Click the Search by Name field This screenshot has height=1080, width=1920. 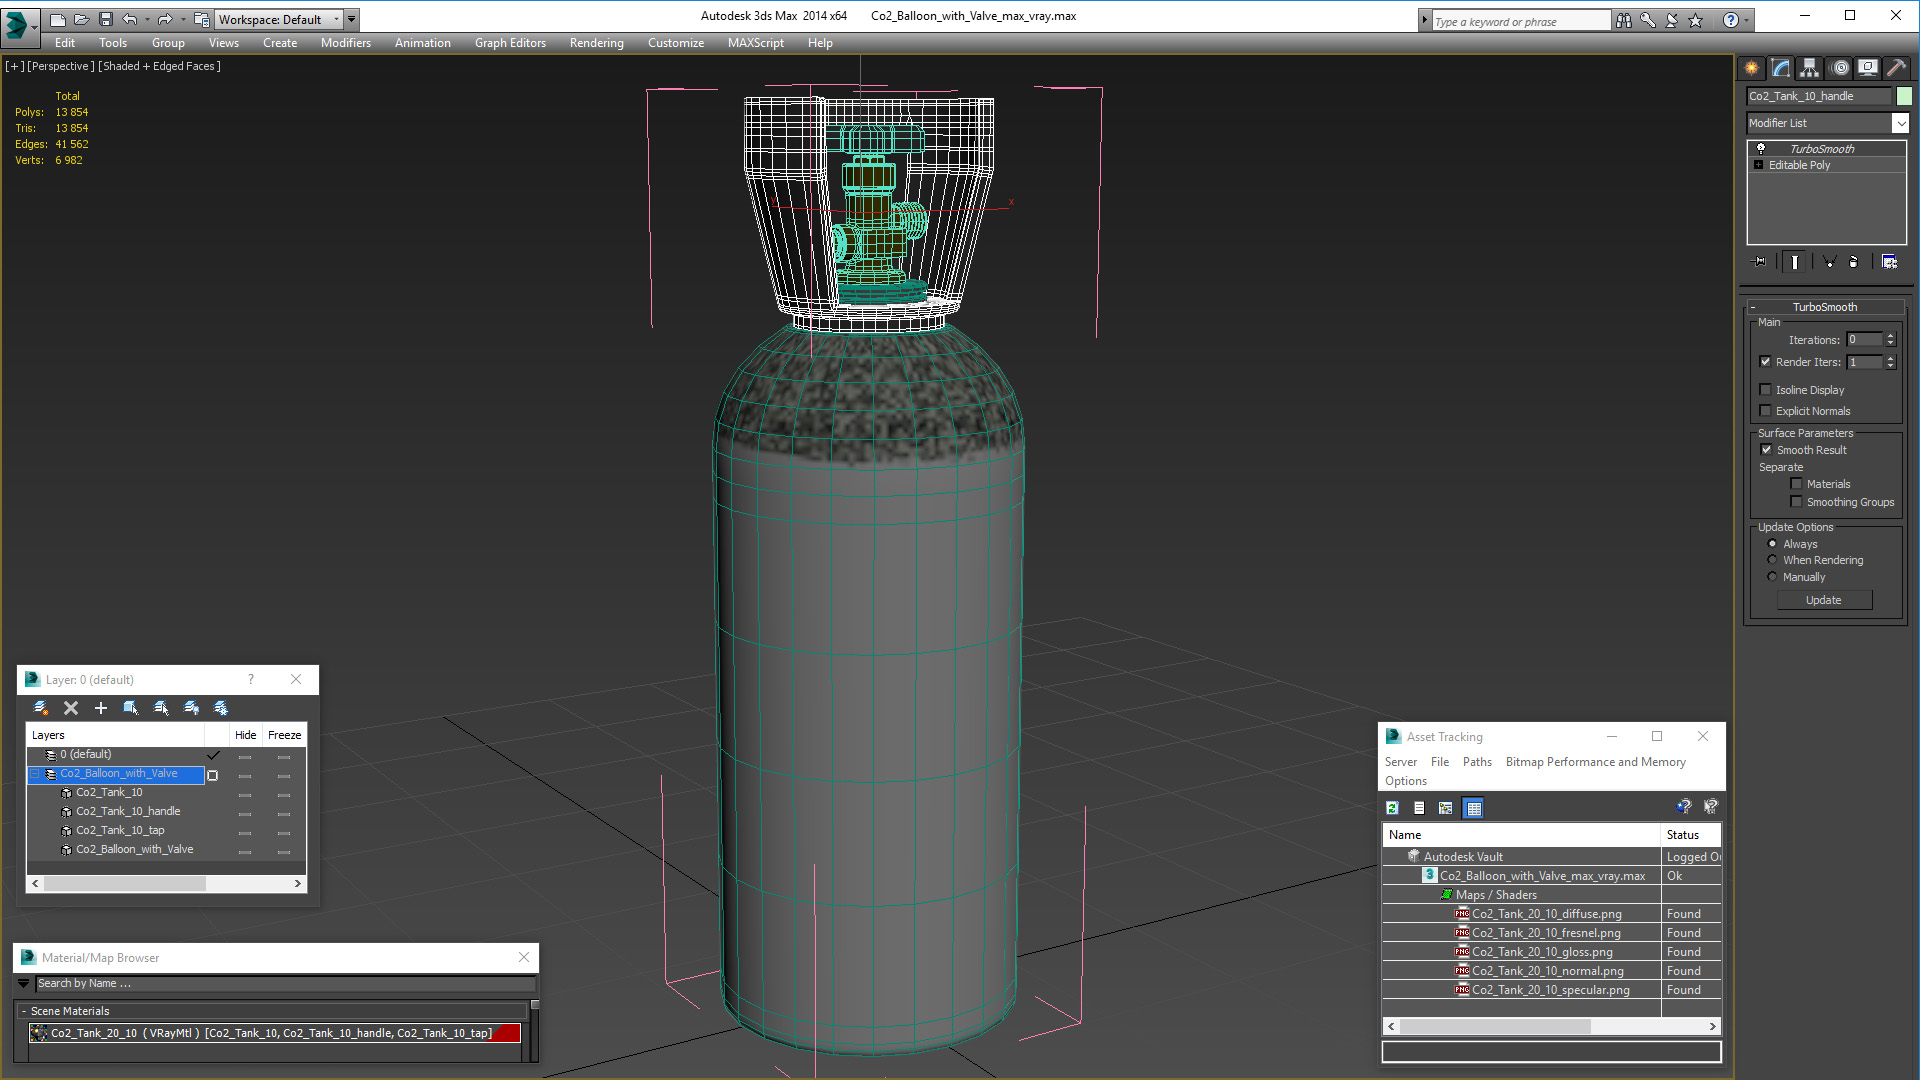285,984
